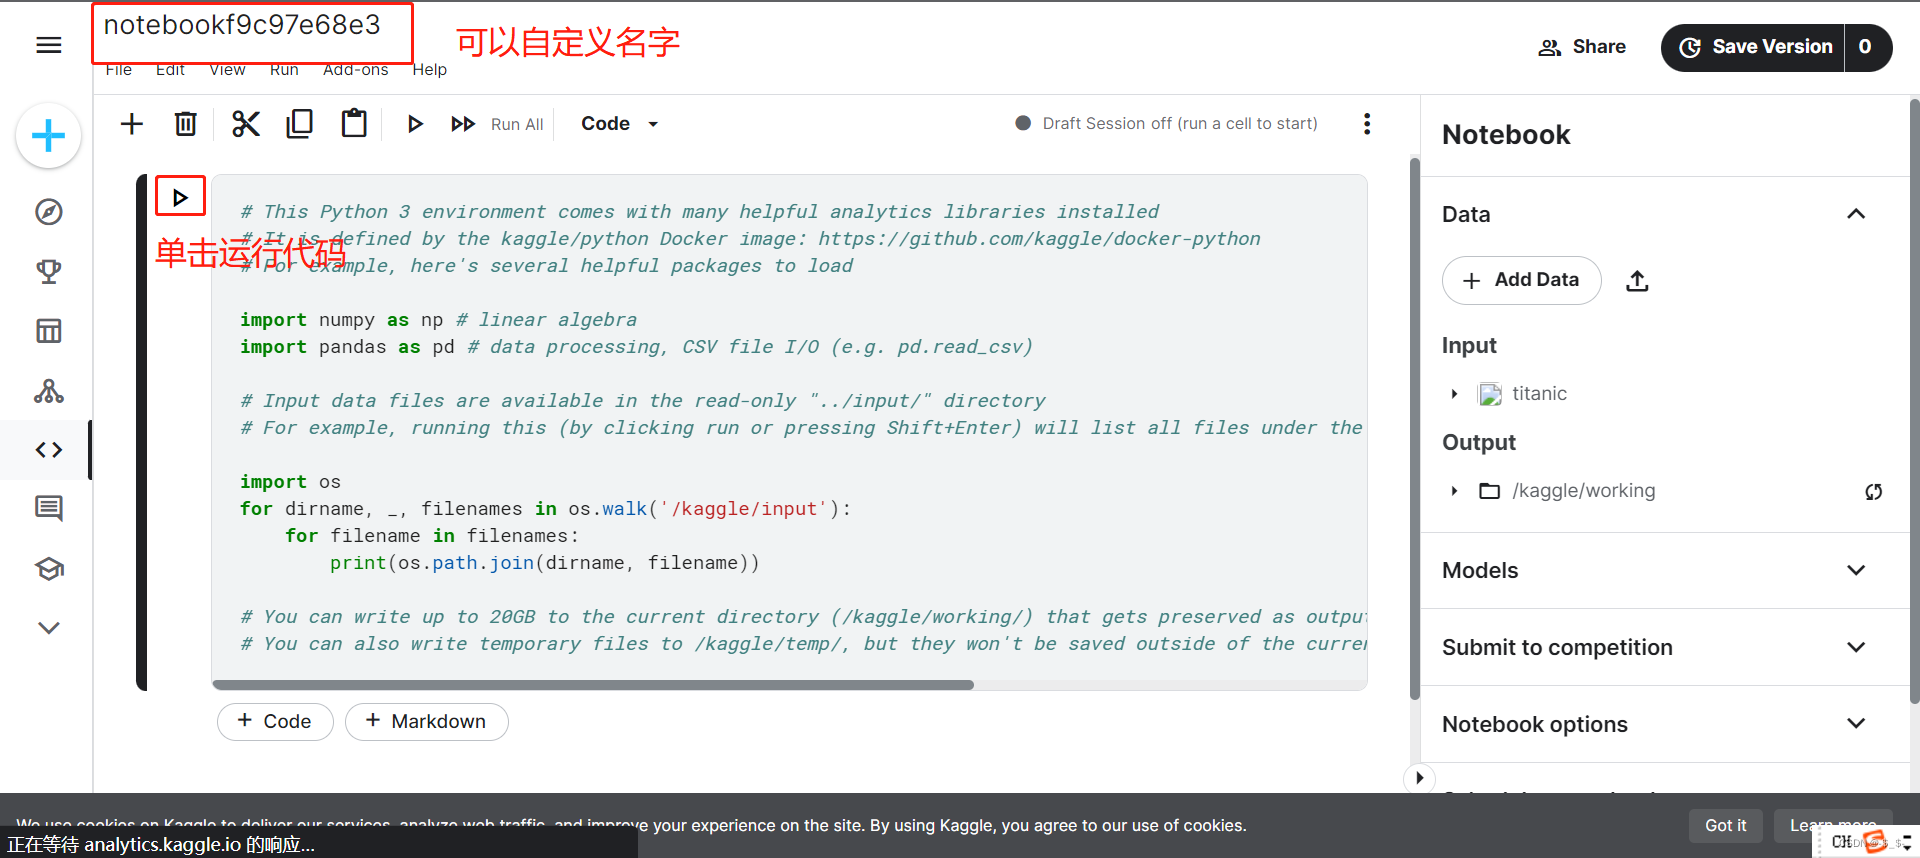This screenshot has width=1920, height=858.
Task: Click the CH input method tray indicator
Action: pyautogui.click(x=1841, y=842)
